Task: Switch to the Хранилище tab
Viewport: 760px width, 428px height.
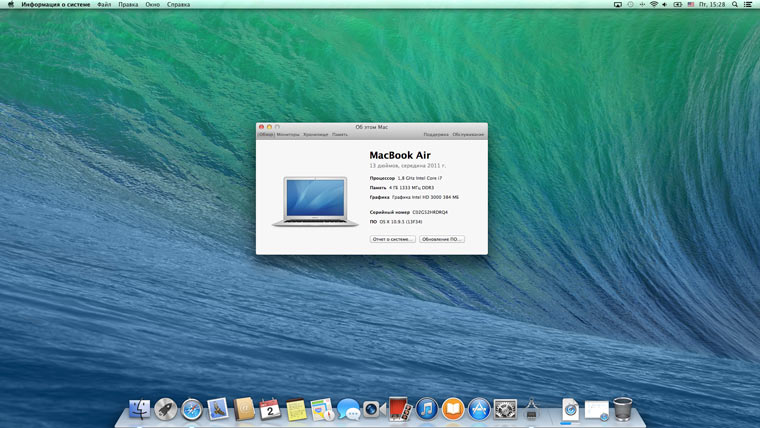Action: pos(316,134)
